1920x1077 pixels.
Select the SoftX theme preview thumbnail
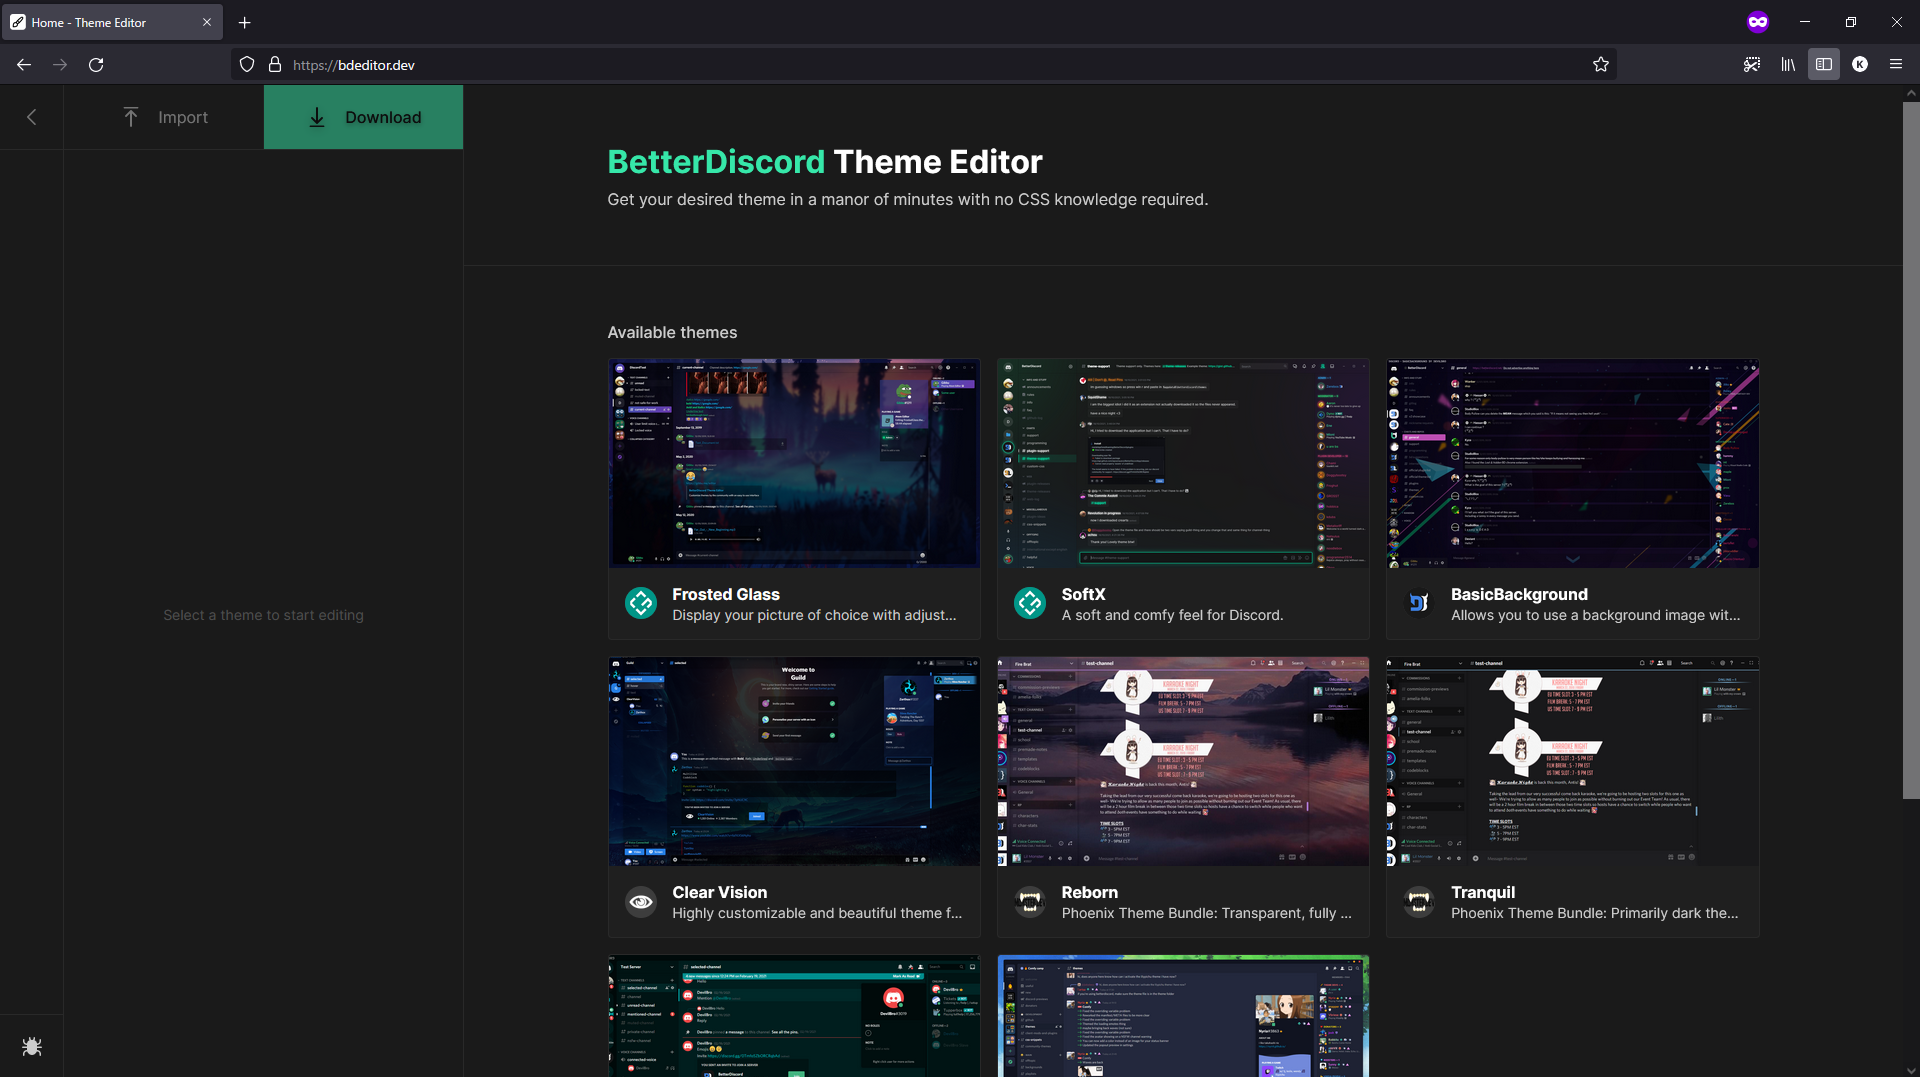pyautogui.click(x=1183, y=463)
